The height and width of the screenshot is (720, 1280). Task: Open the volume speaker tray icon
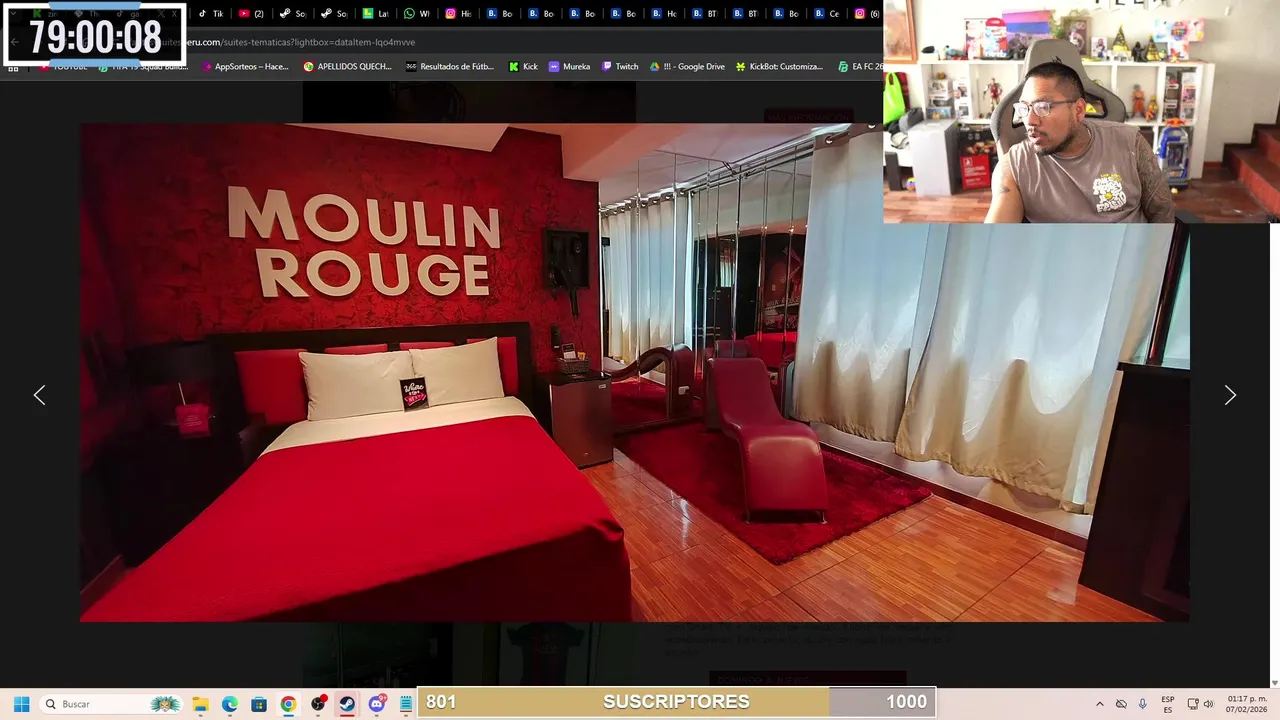[x=1208, y=704]
